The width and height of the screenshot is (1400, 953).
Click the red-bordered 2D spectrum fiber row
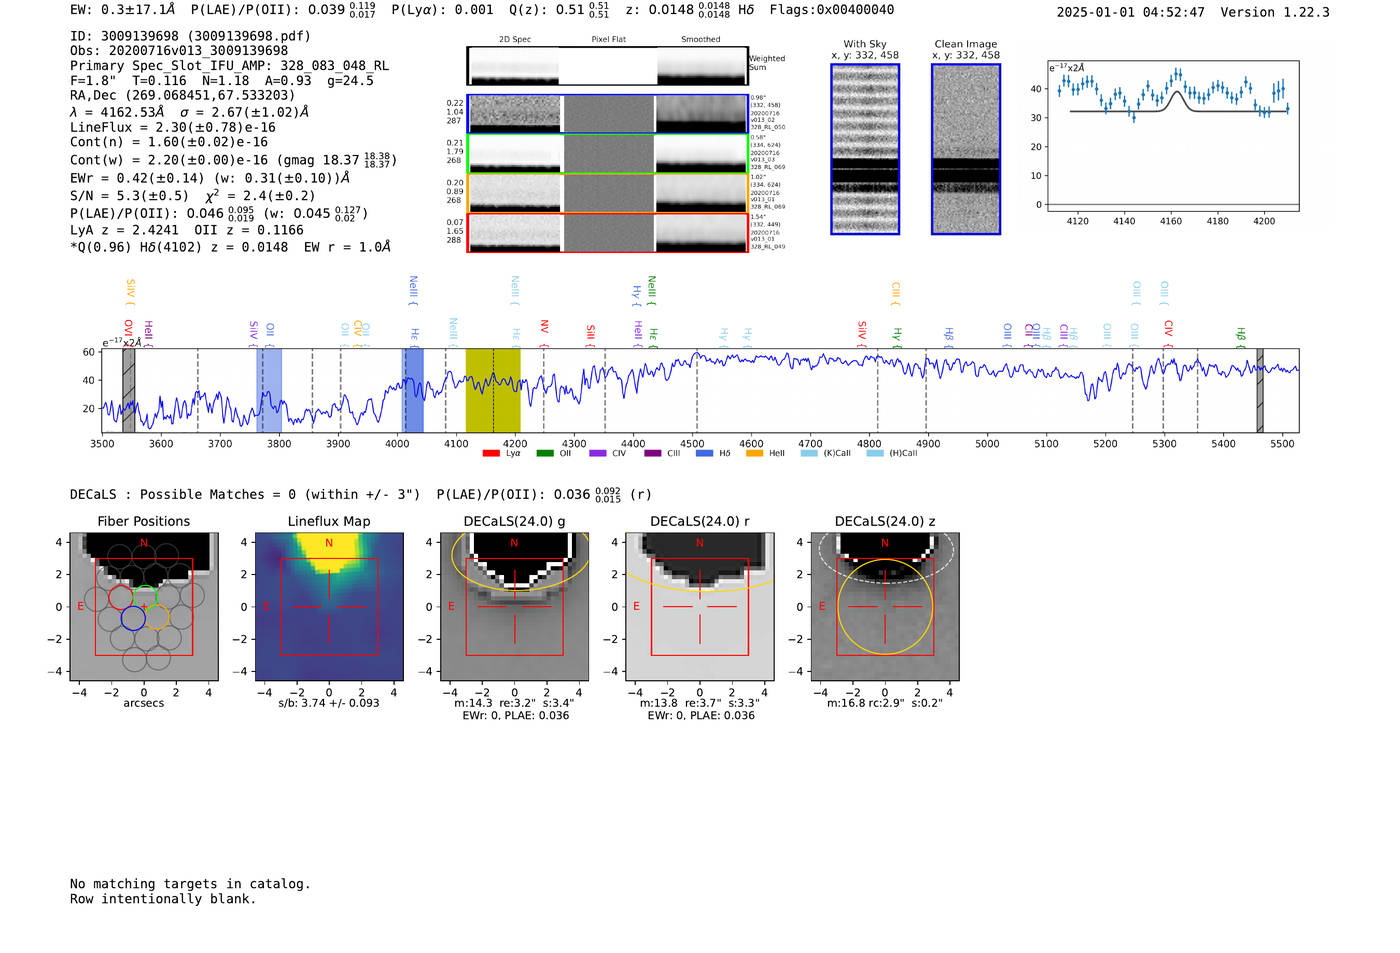click(608, 233)
